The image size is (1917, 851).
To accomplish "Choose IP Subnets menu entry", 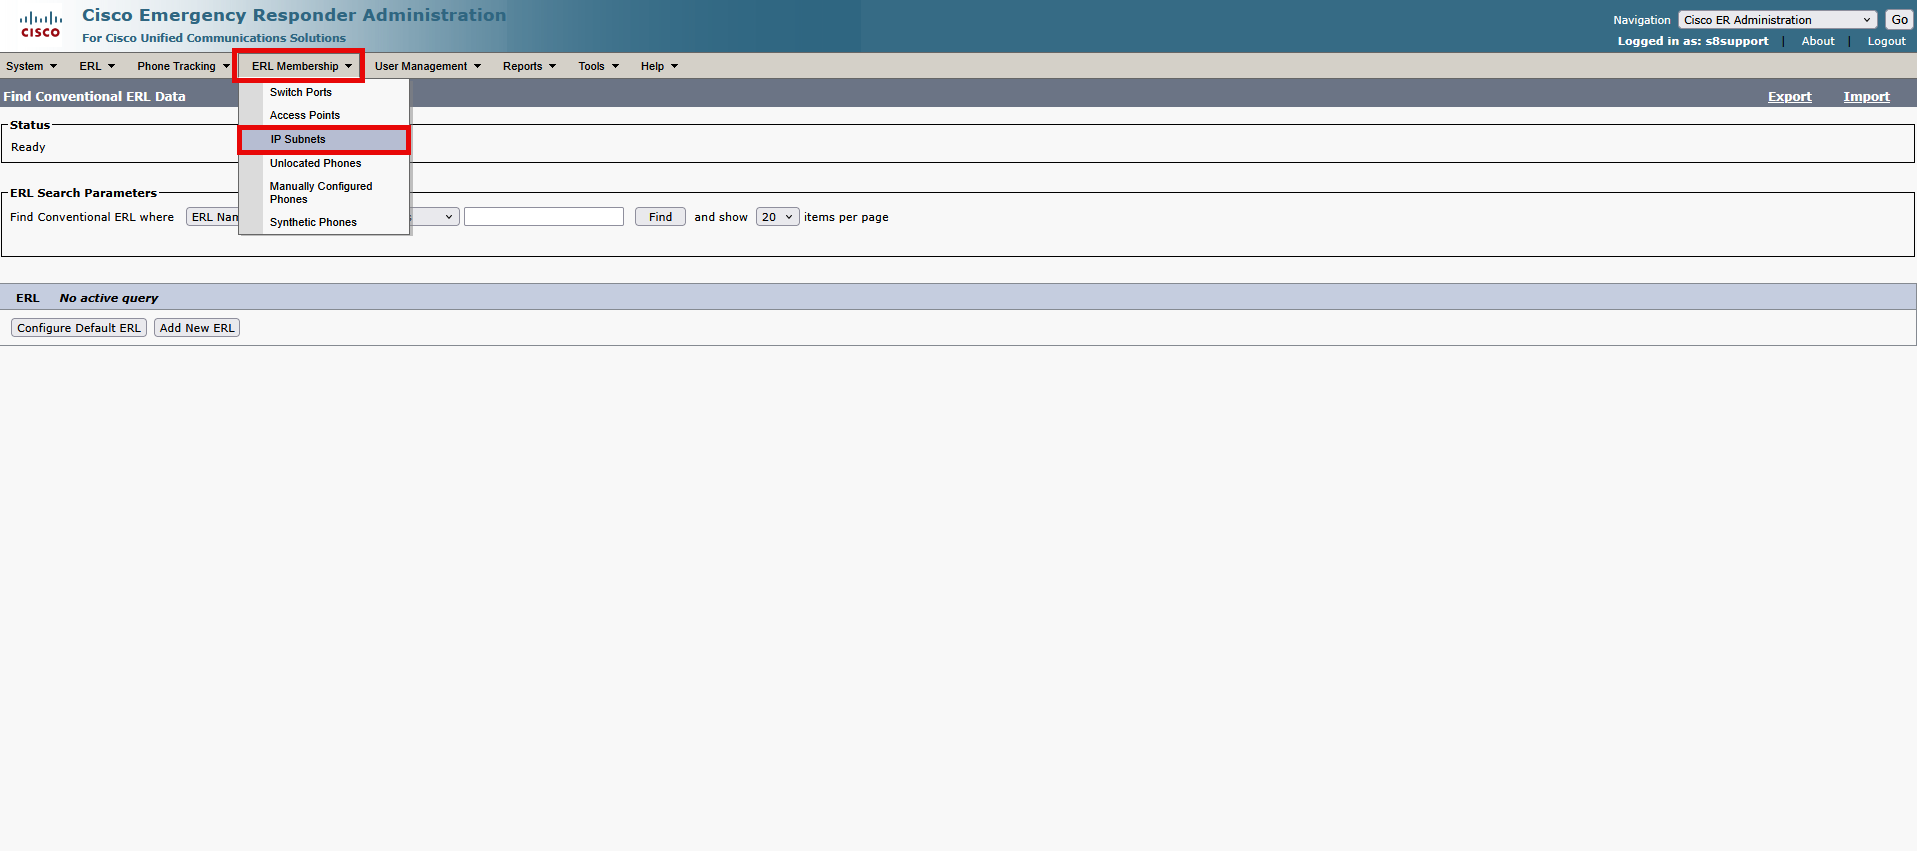I will [x=324, y=139].
